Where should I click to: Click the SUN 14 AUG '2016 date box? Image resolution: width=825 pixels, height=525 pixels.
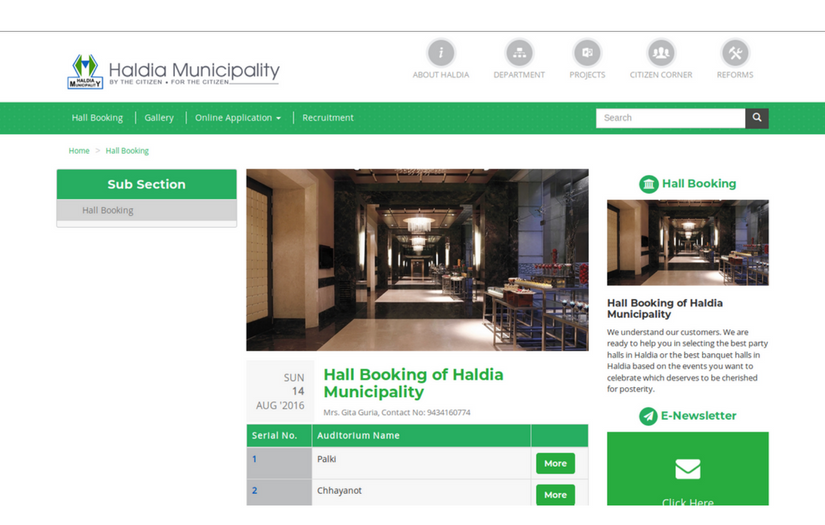tap(280, 391)
